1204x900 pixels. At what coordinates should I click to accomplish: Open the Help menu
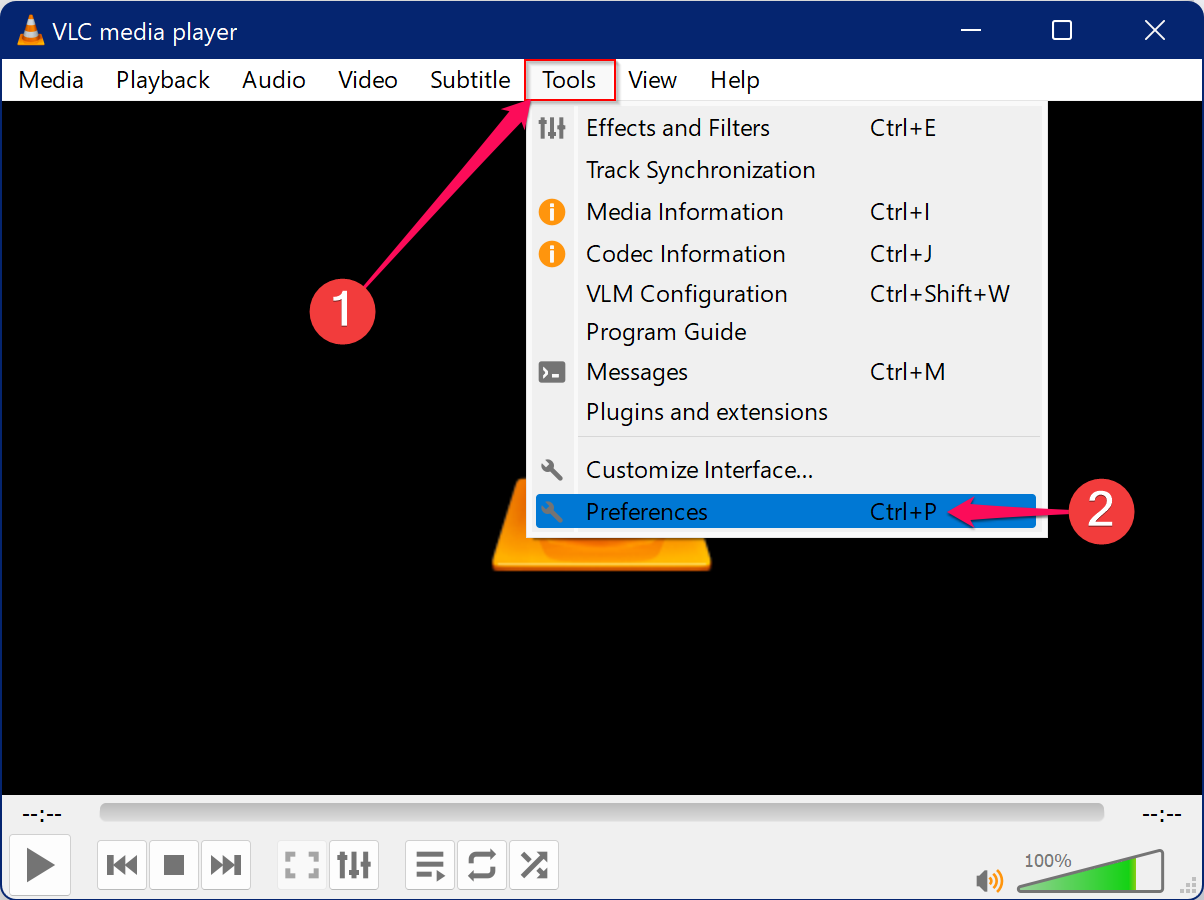(x=735, y=80)
